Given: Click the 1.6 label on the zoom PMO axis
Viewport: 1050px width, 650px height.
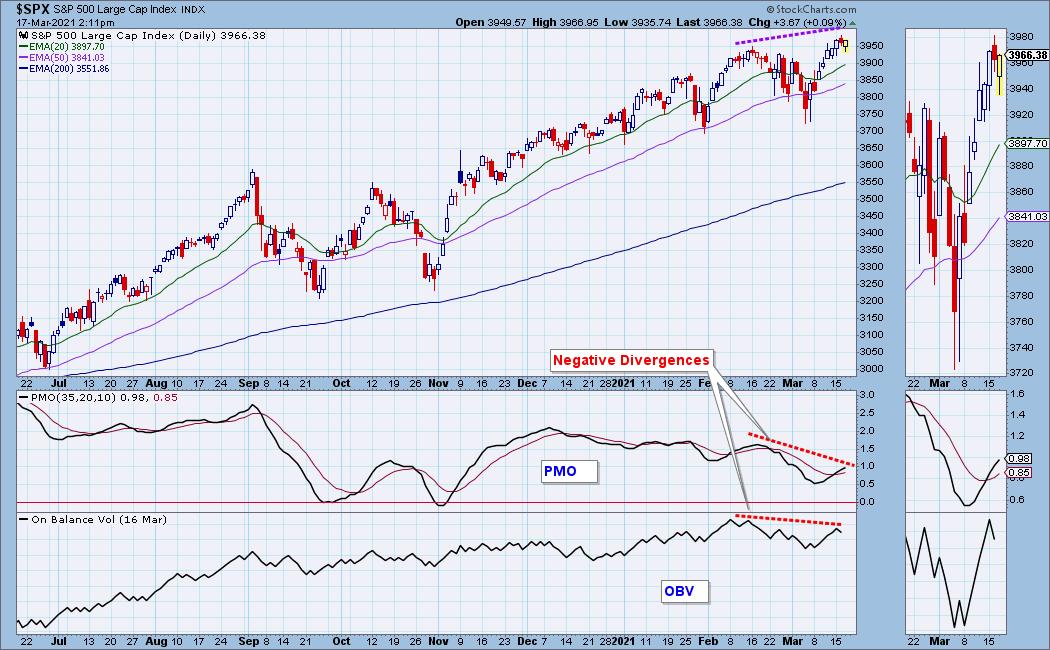Looking at the screenshot, I should (x=1017, y=394).
